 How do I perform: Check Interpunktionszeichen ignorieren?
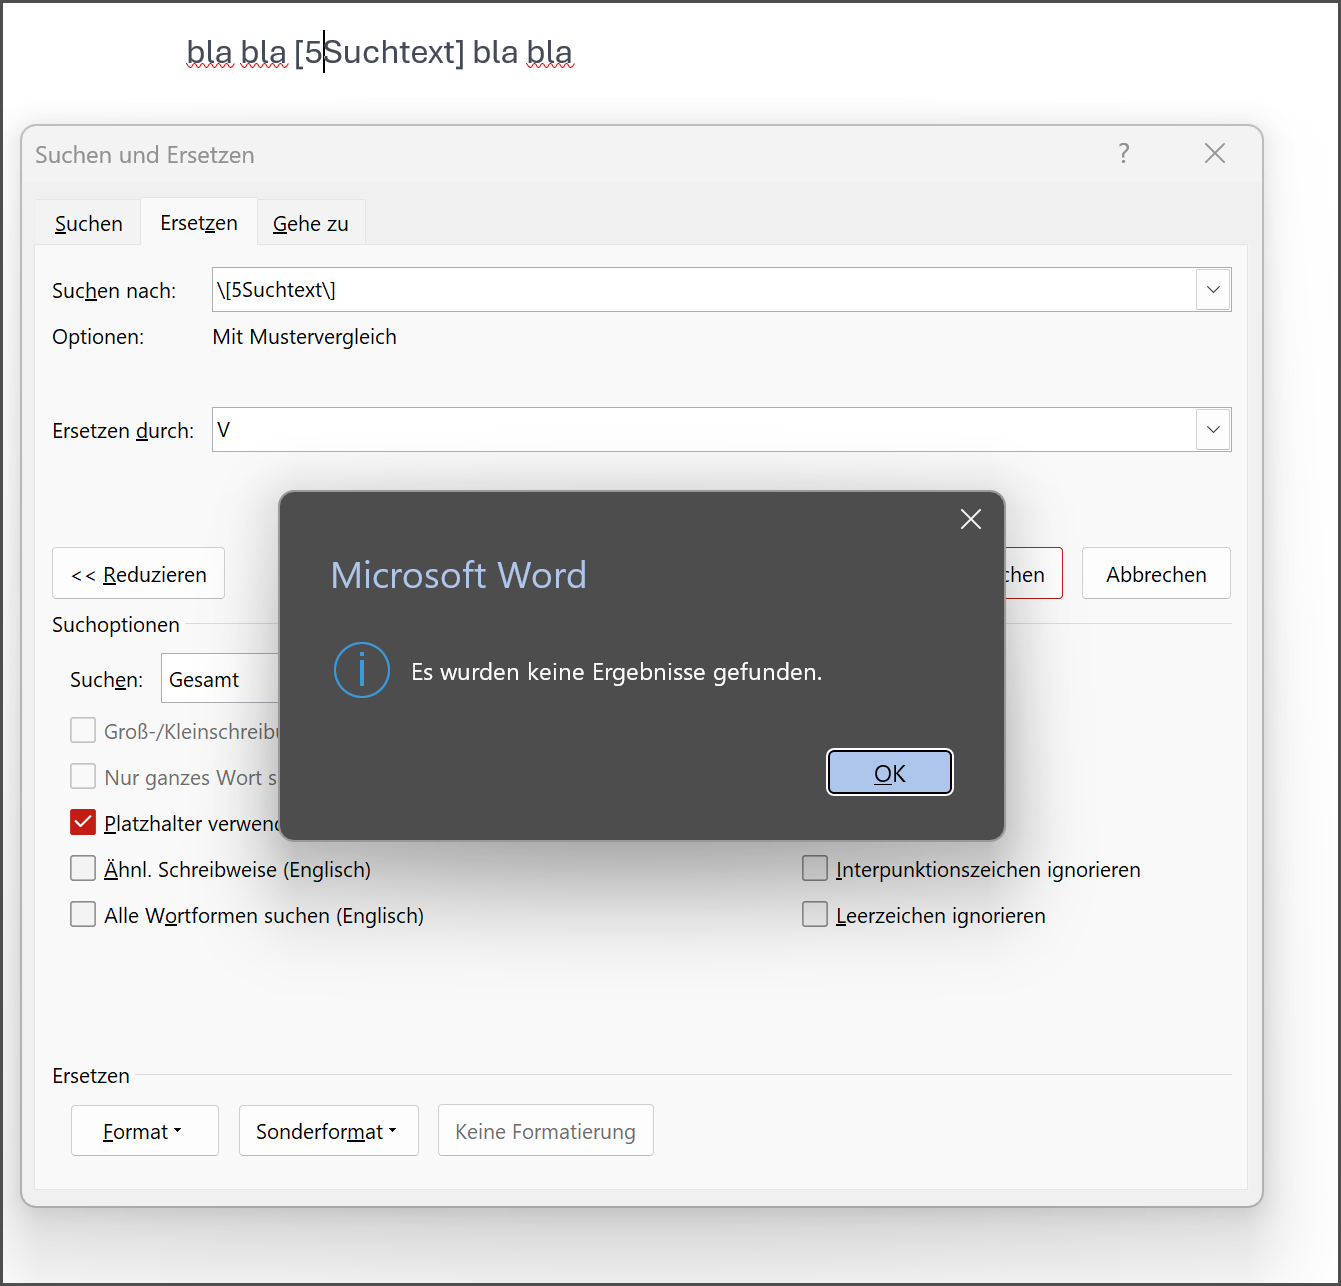pyautogui.click(x=815, y=869)
